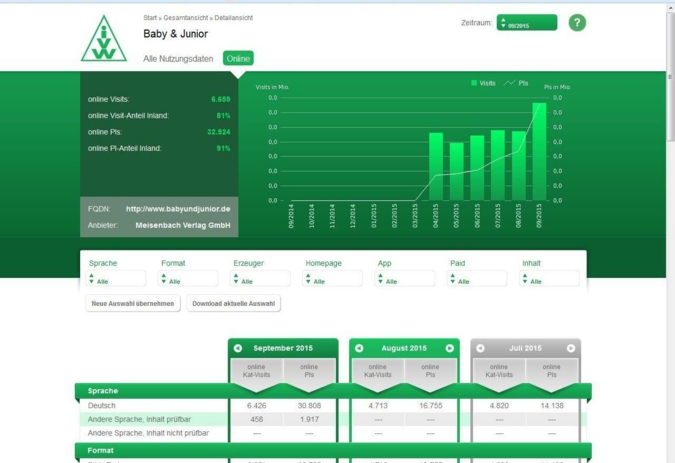This screenshot has height=463, width=675.
Task: Select the Online tab
Action: click(238, 59)
